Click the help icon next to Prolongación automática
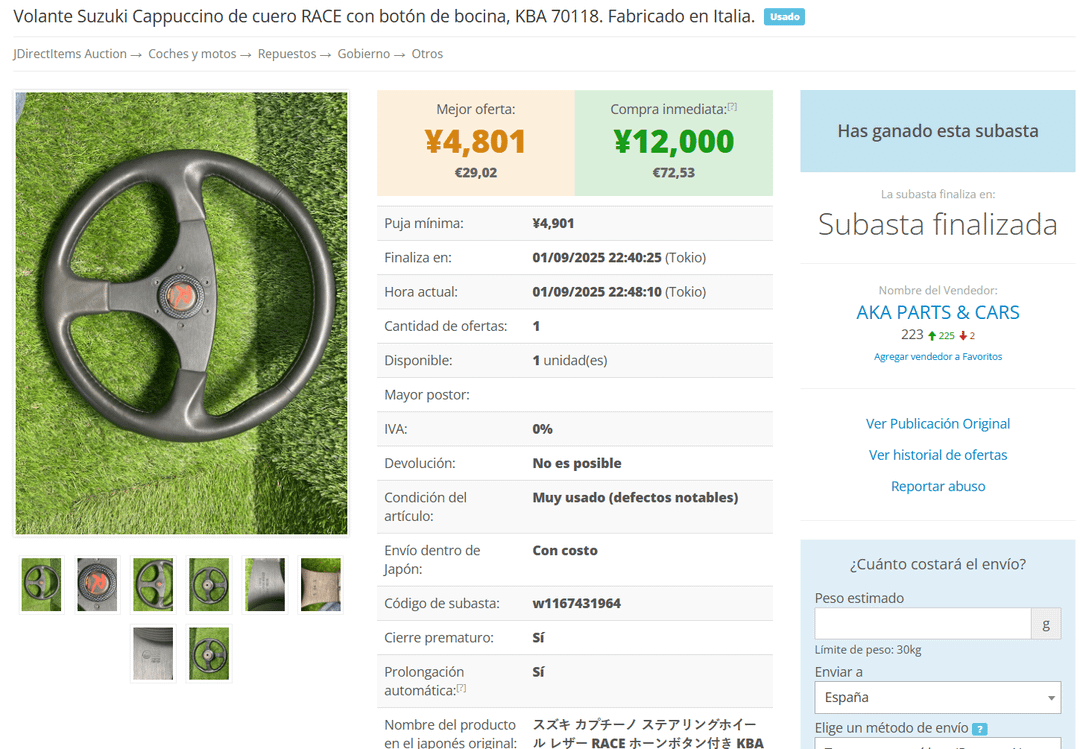The height and width of the screenshot is (749, 1080). click(x=461, y=689)
